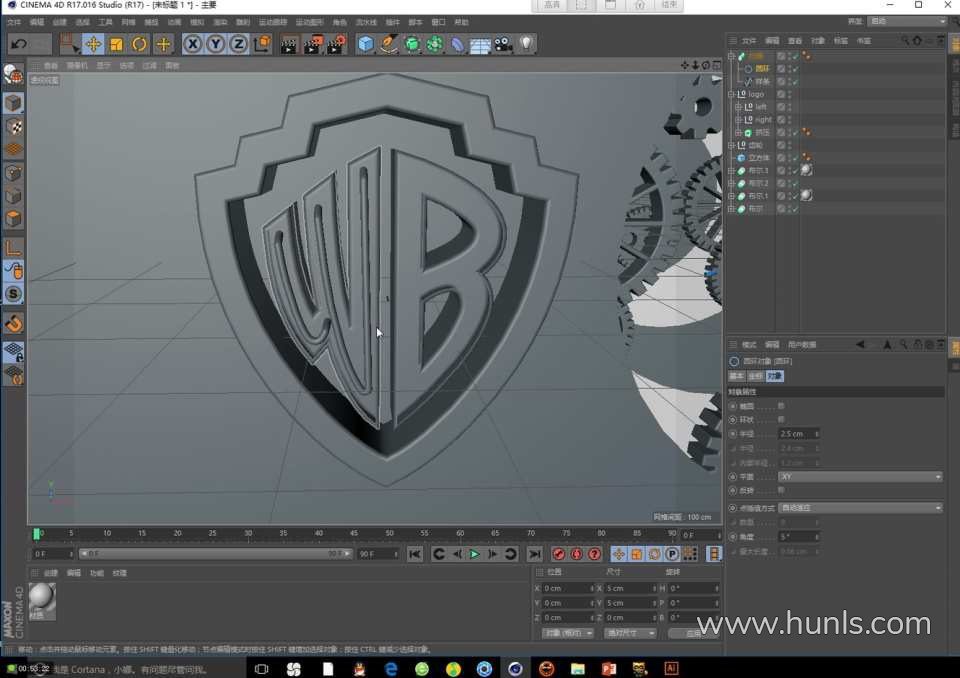The width and height of the screenshot is (960, 678).
Task: Open the Render Settings clapperboard with gear
Action: (x=336, y=45)
